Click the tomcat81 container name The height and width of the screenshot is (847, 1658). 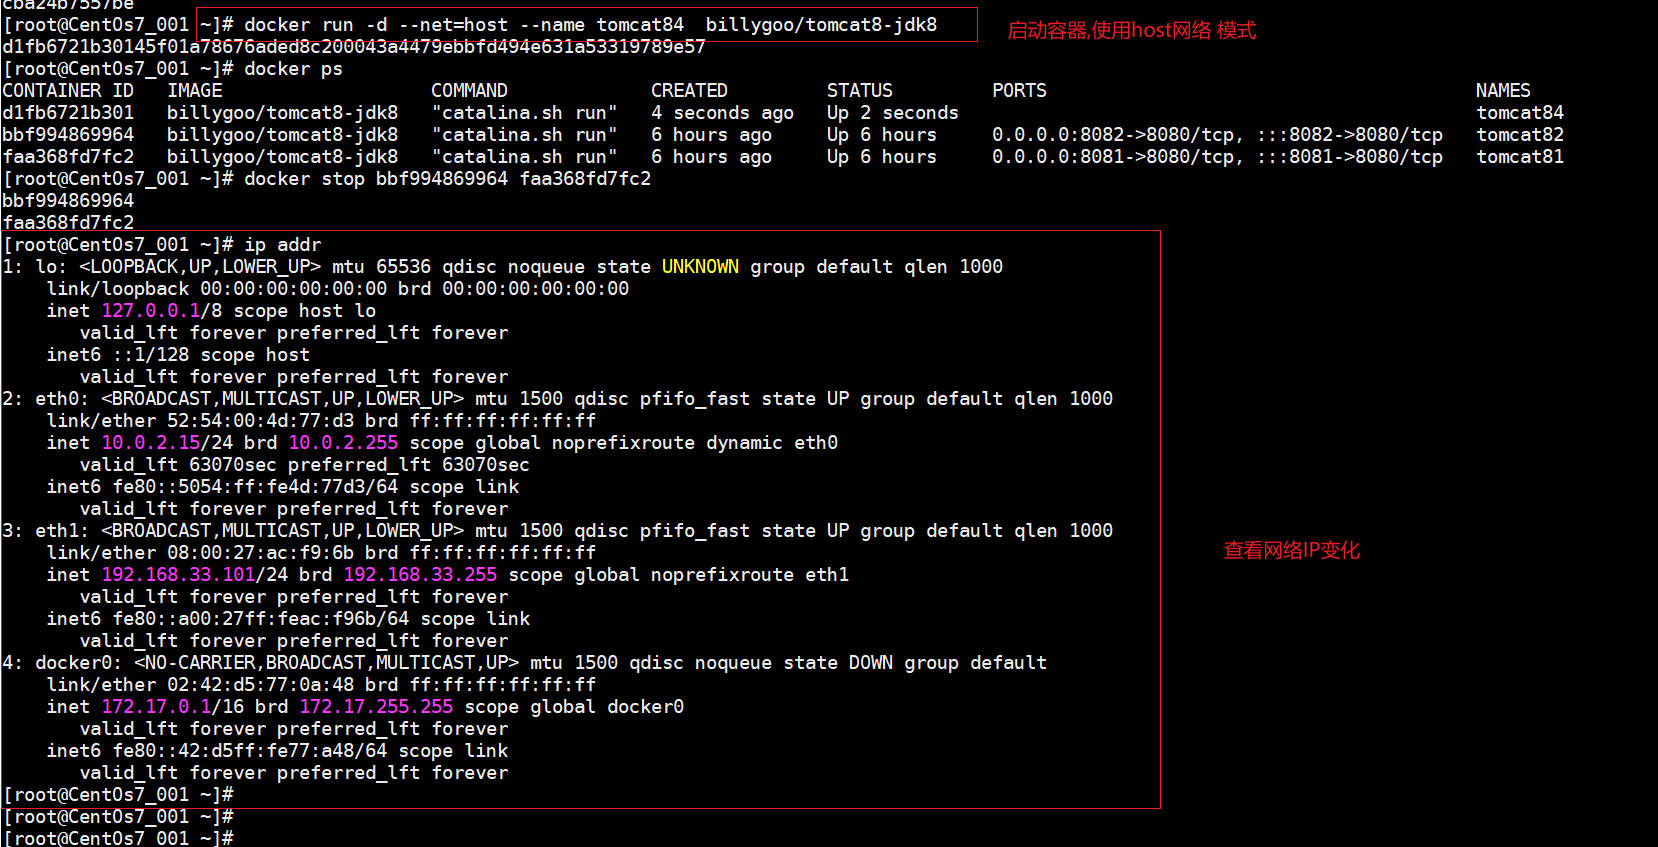coord(1519,157)
